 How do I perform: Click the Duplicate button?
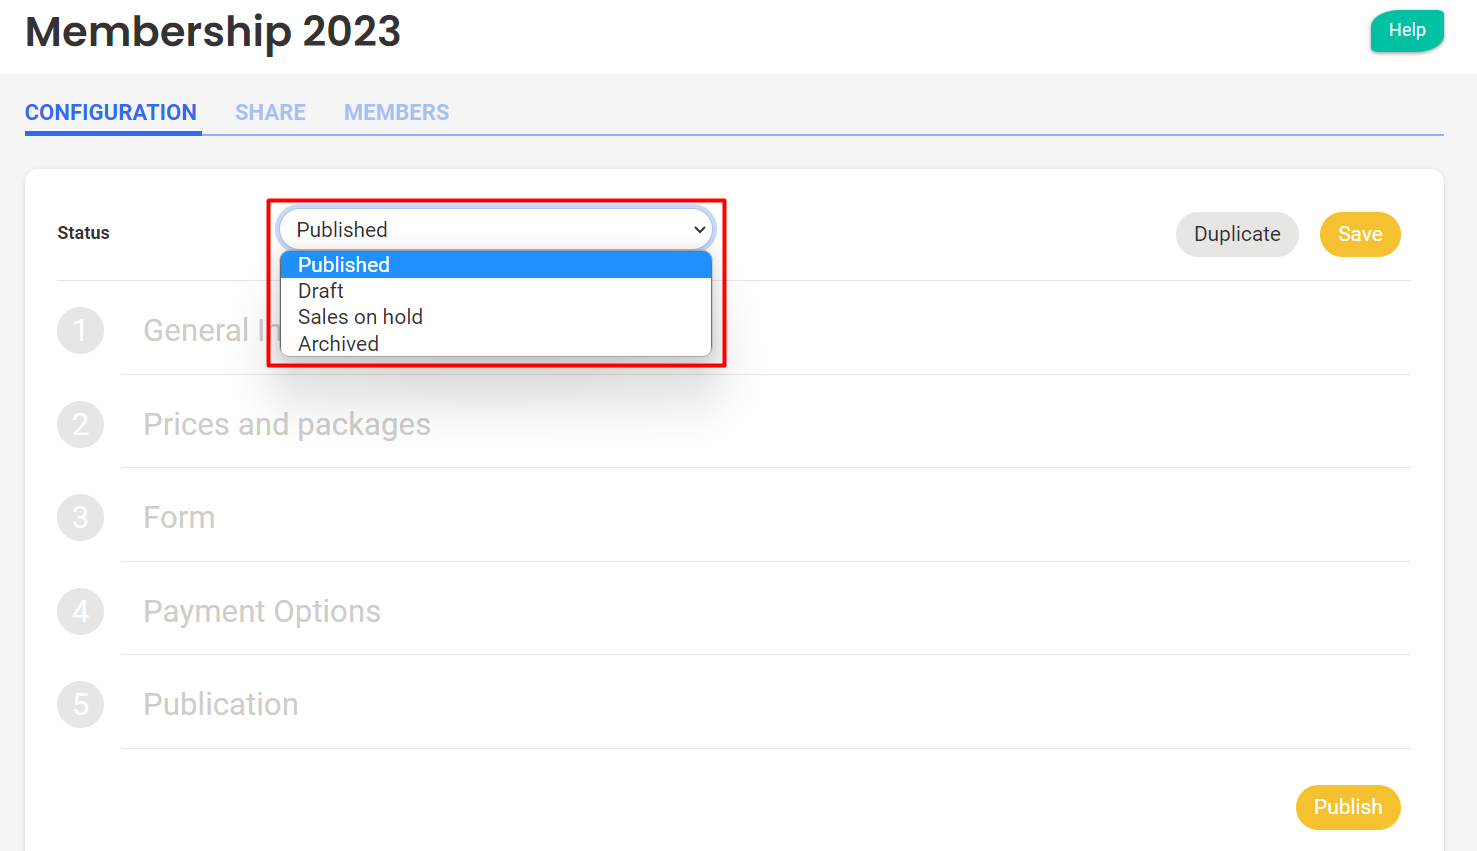pos(1237,234)
